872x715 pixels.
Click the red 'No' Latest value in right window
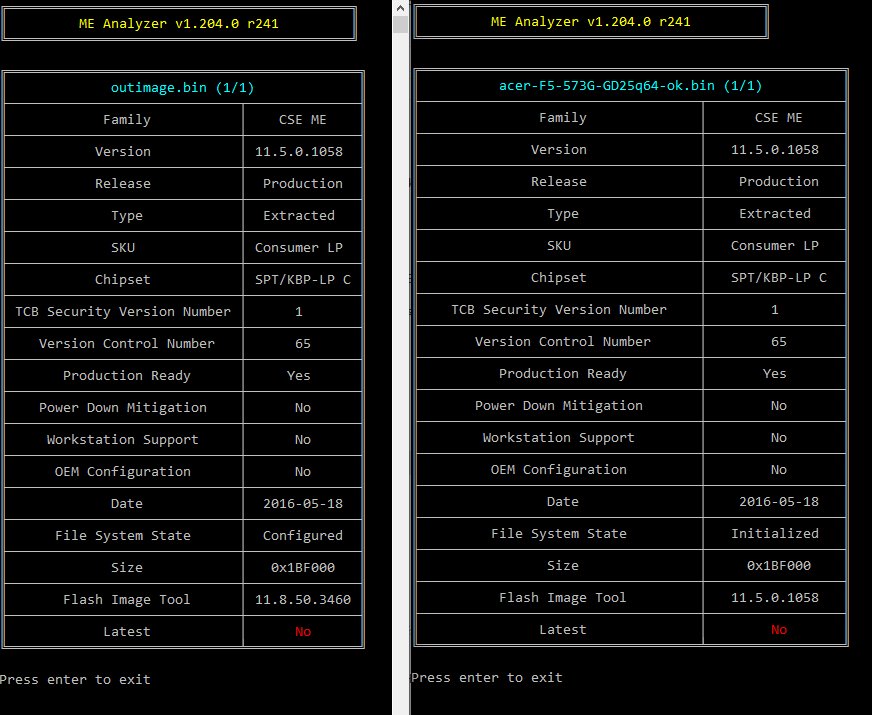click(779, 629)
